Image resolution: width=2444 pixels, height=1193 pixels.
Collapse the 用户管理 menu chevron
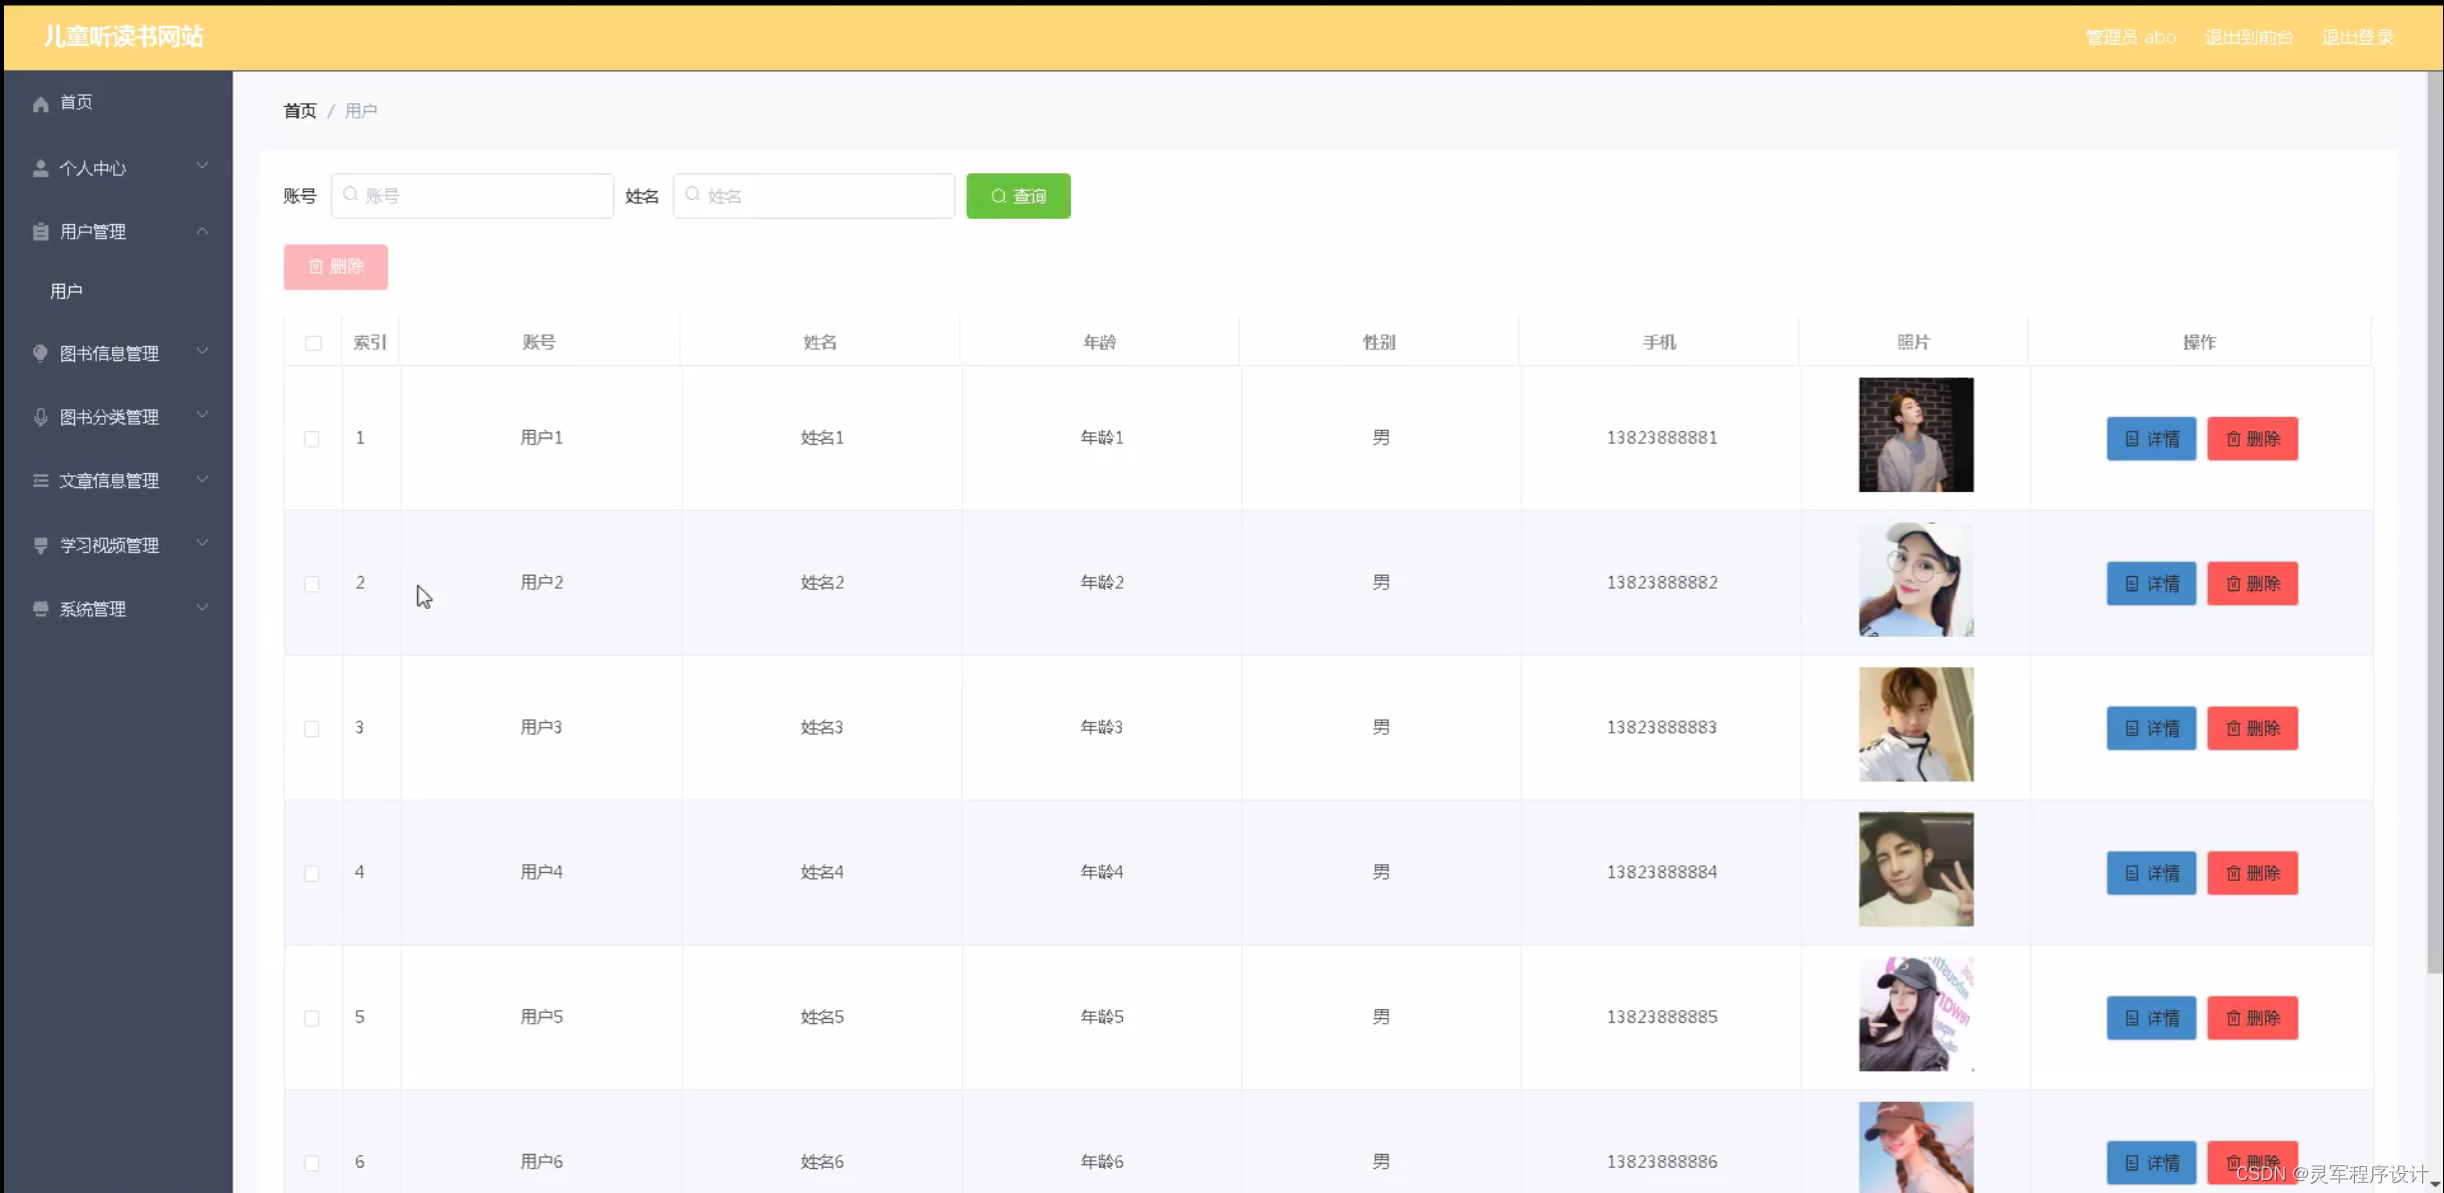pos(202,231)
